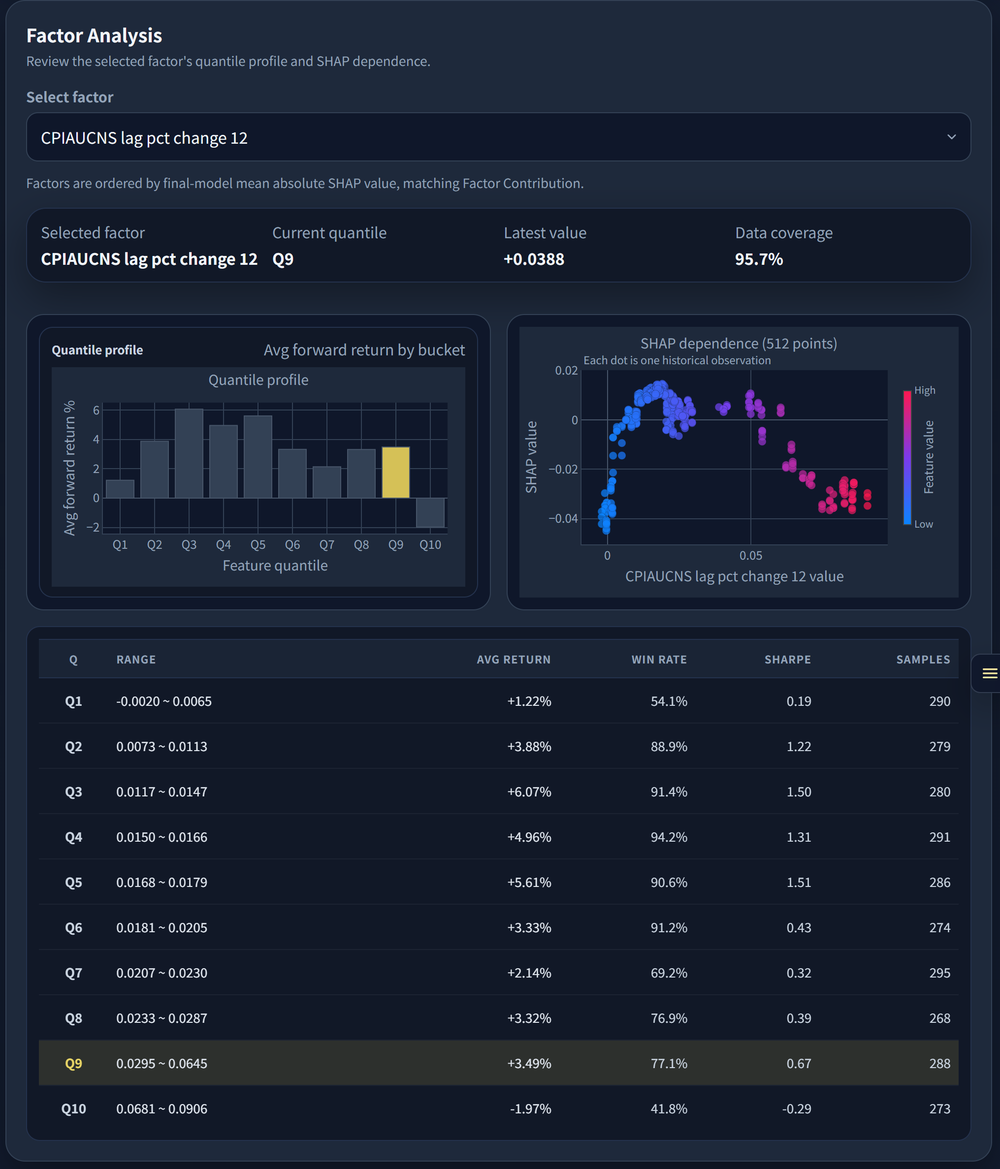Click Current quantile value 'Q9'
Image resolution: width=1000 pixels, height=1169 pixels.
point(283,259)
